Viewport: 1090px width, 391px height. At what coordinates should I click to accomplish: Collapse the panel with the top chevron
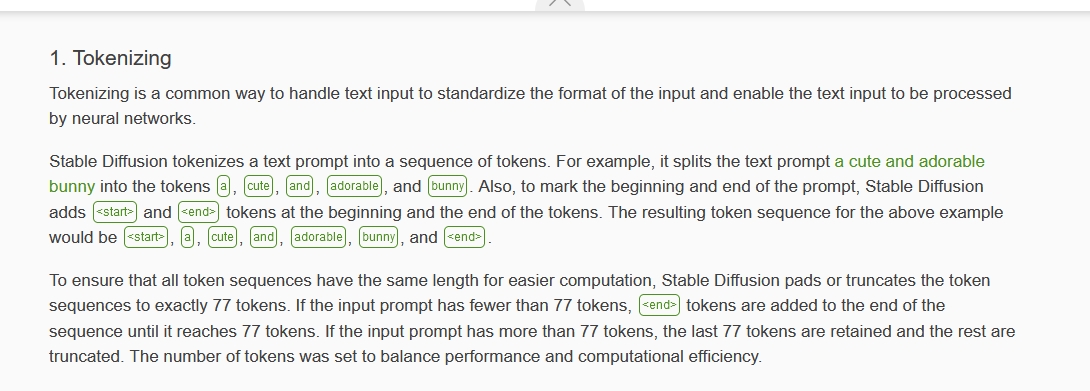[560, 3]
